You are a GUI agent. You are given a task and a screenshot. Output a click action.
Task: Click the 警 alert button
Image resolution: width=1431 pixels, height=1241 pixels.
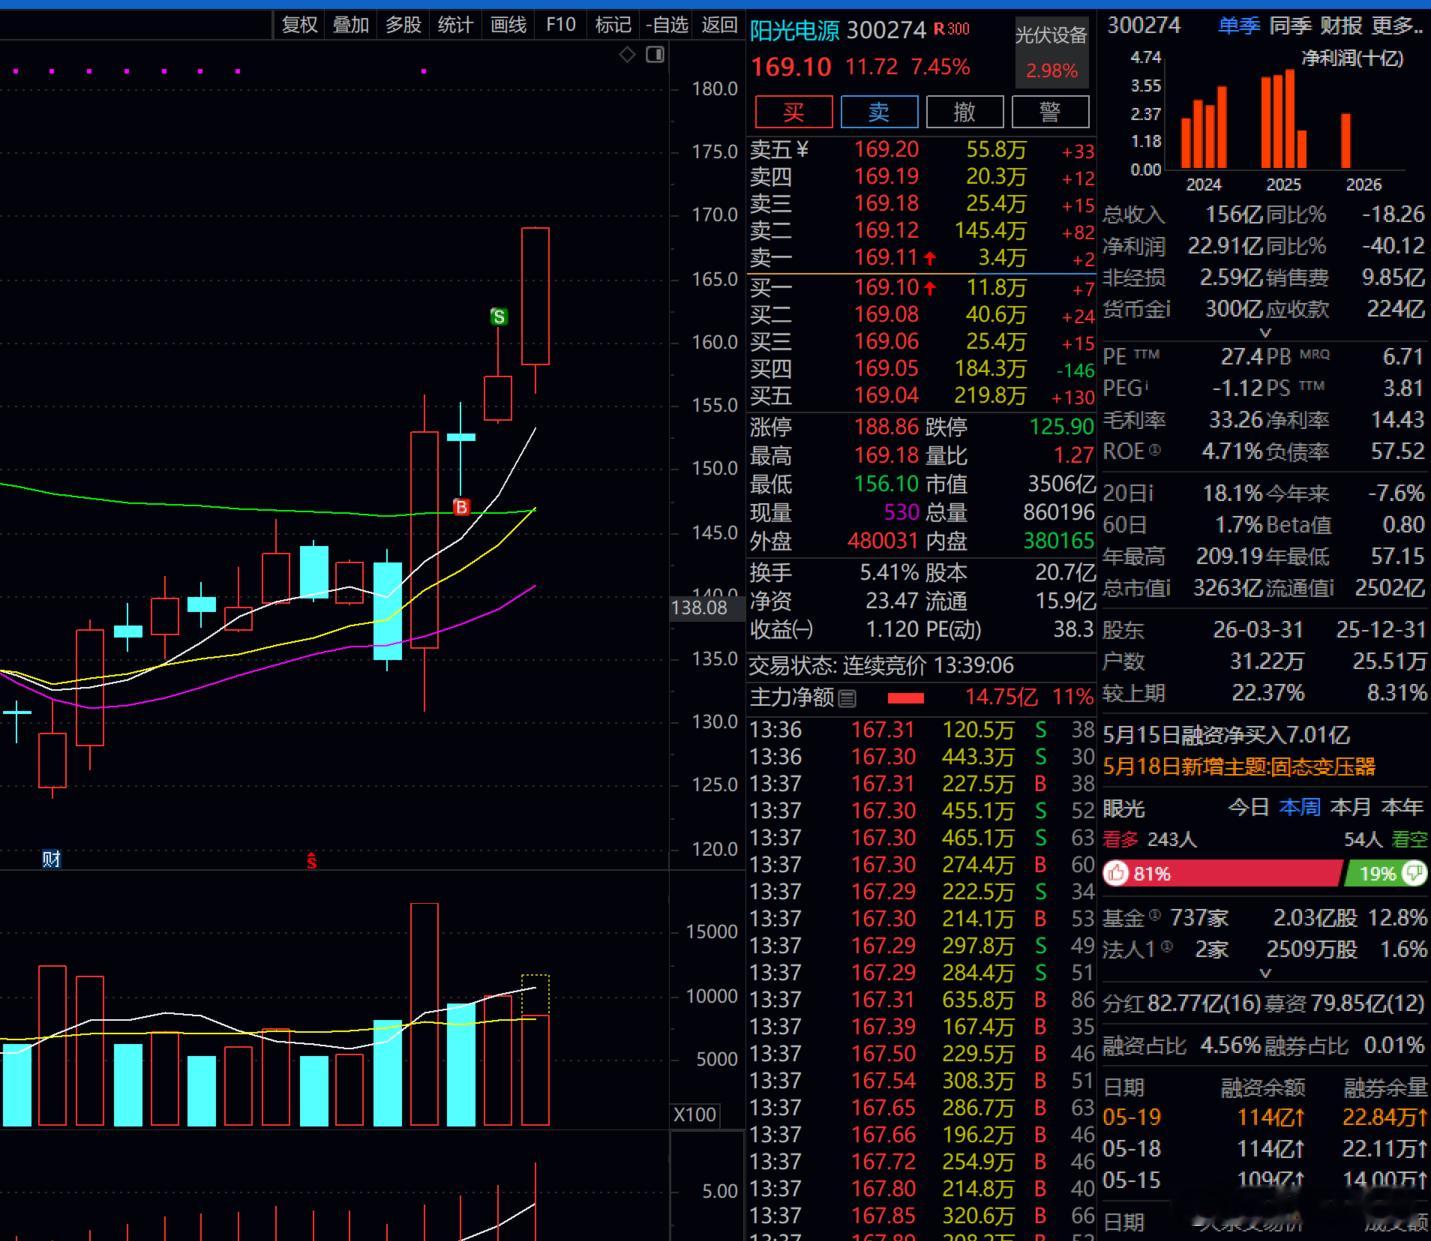[1050, 112]
